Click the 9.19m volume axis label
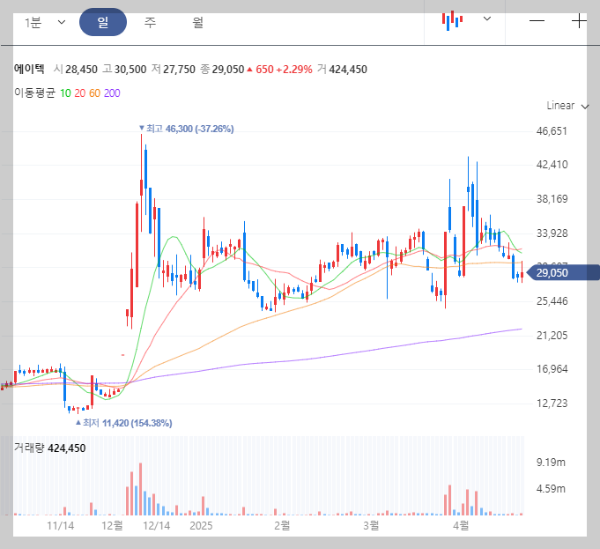Image resolution: width=600 pixels, height=549 pixels. pos(551,462)
